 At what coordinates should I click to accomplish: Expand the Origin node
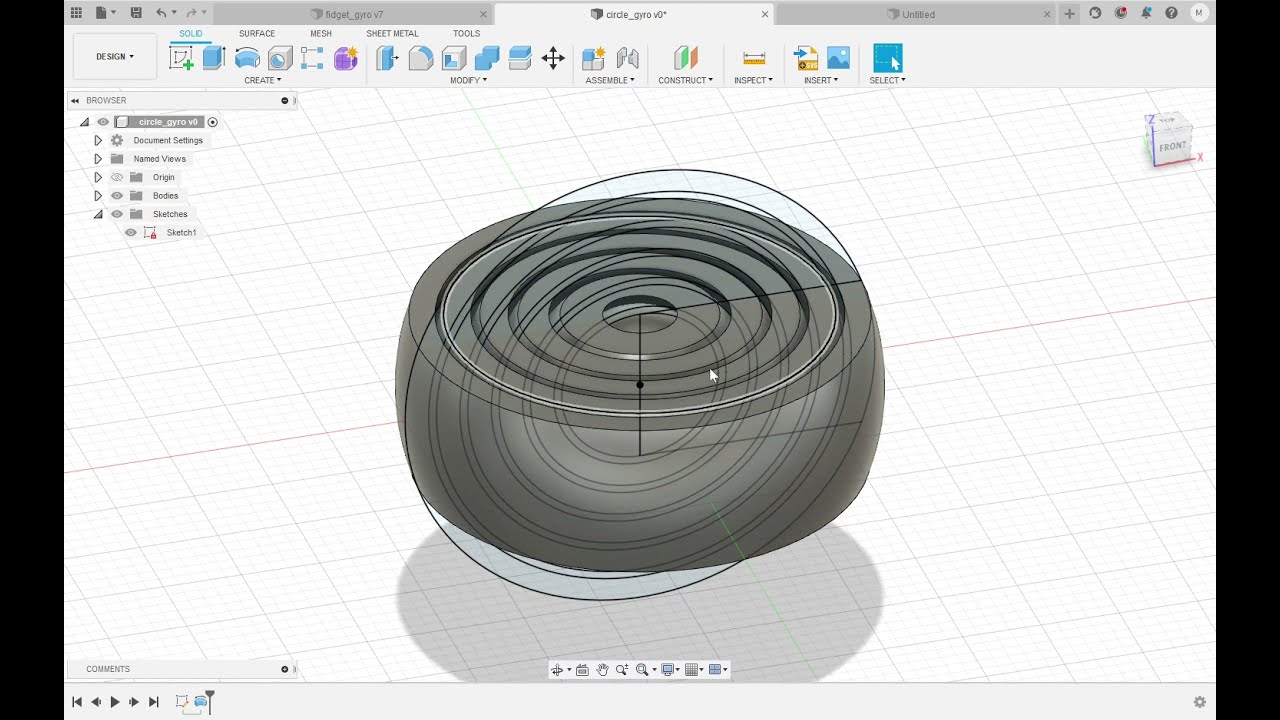(x=98, y=177)
